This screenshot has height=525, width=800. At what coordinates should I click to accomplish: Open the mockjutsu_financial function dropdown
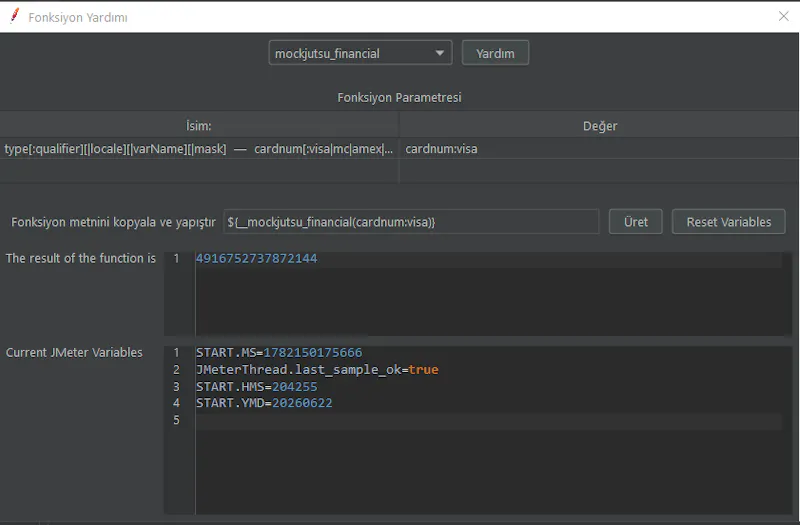tap(360, 53)
